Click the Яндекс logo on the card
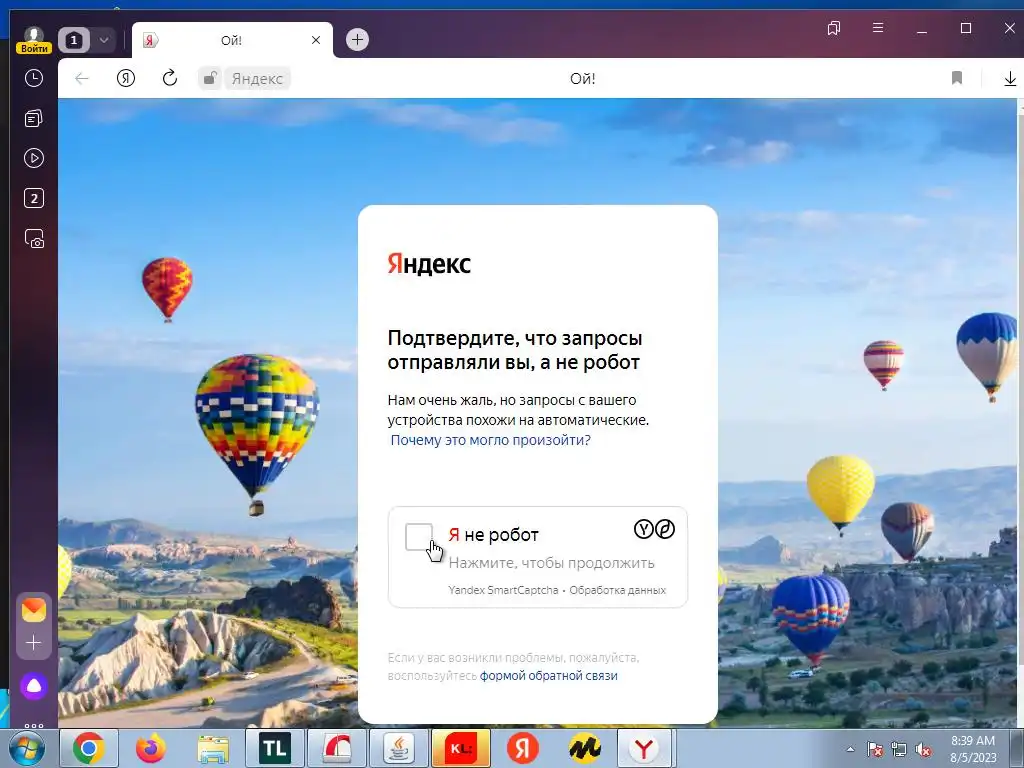Image resolution: width=1024 pixels, height=768 pixels. (429, 264)
